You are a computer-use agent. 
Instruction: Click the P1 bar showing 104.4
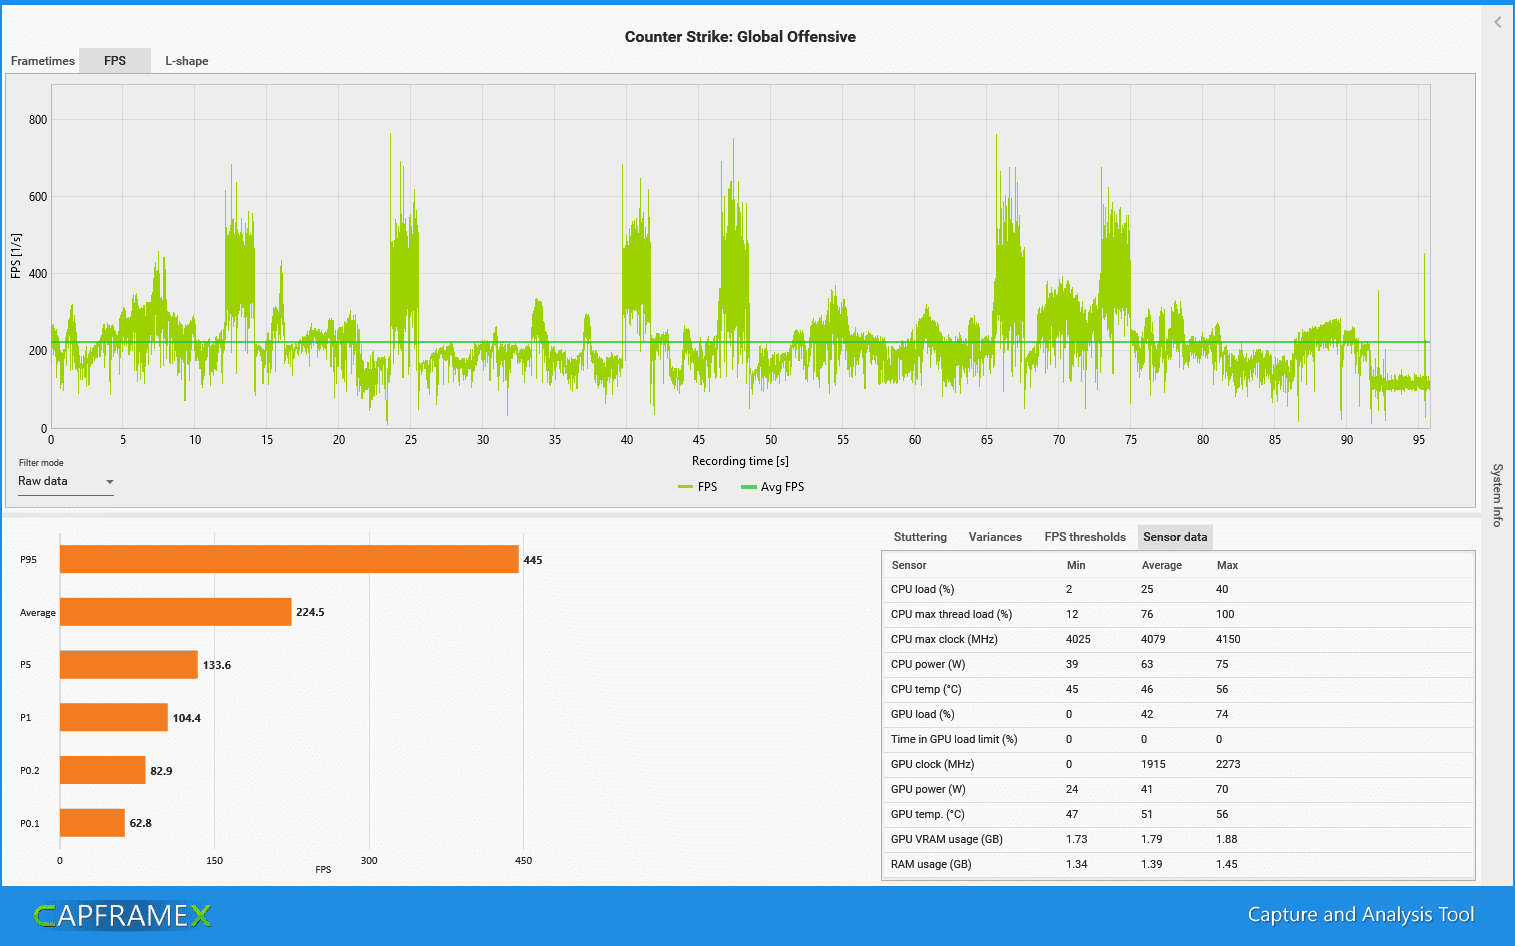pos(114,717)
